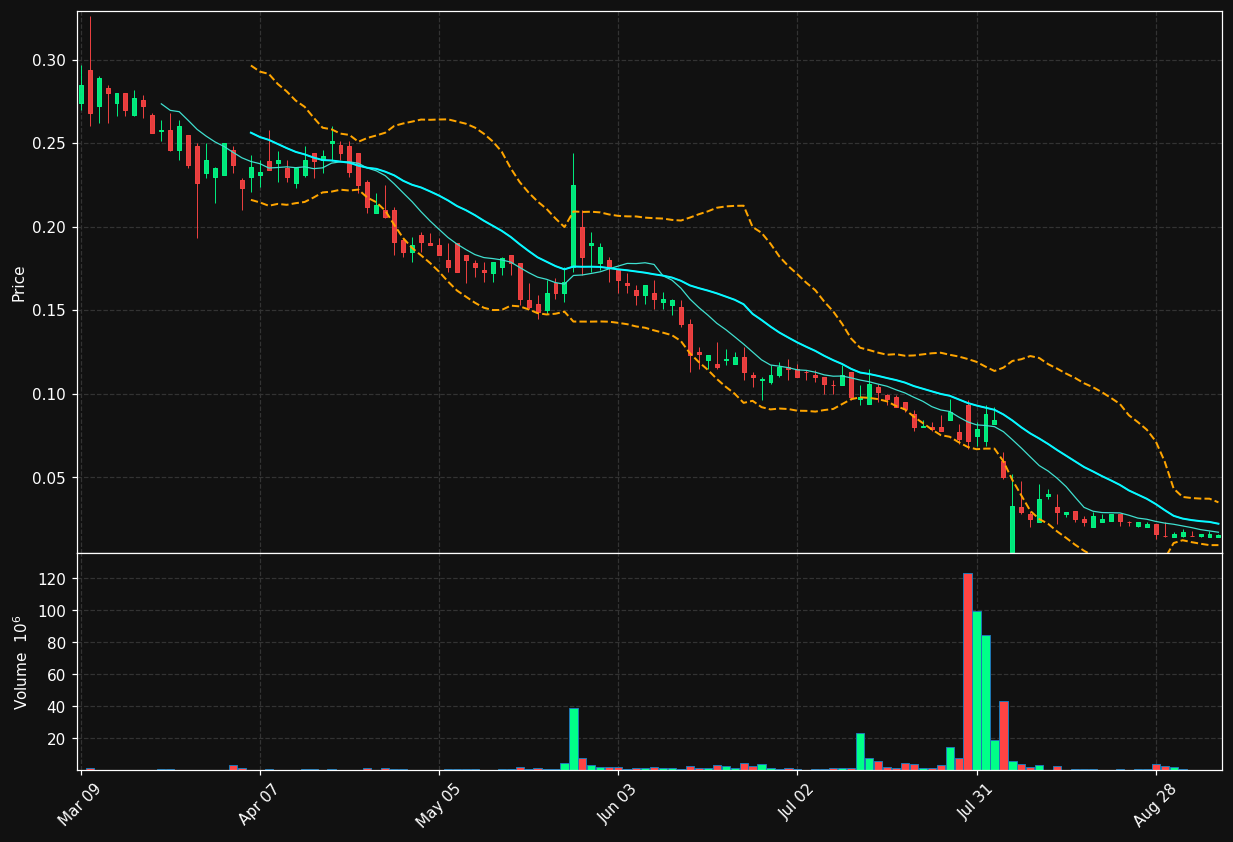The height and width of the screenshot is (842, 1233).
Task: Select the Aug 28 date label
Action: [1155, 804]
